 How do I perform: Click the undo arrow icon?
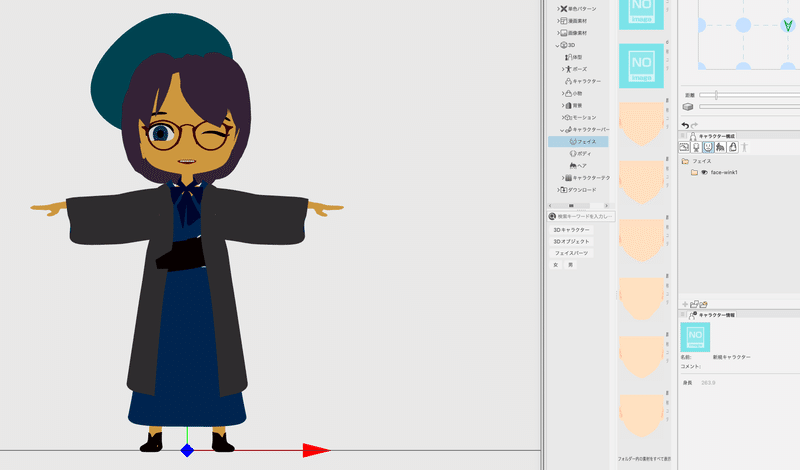685,125
